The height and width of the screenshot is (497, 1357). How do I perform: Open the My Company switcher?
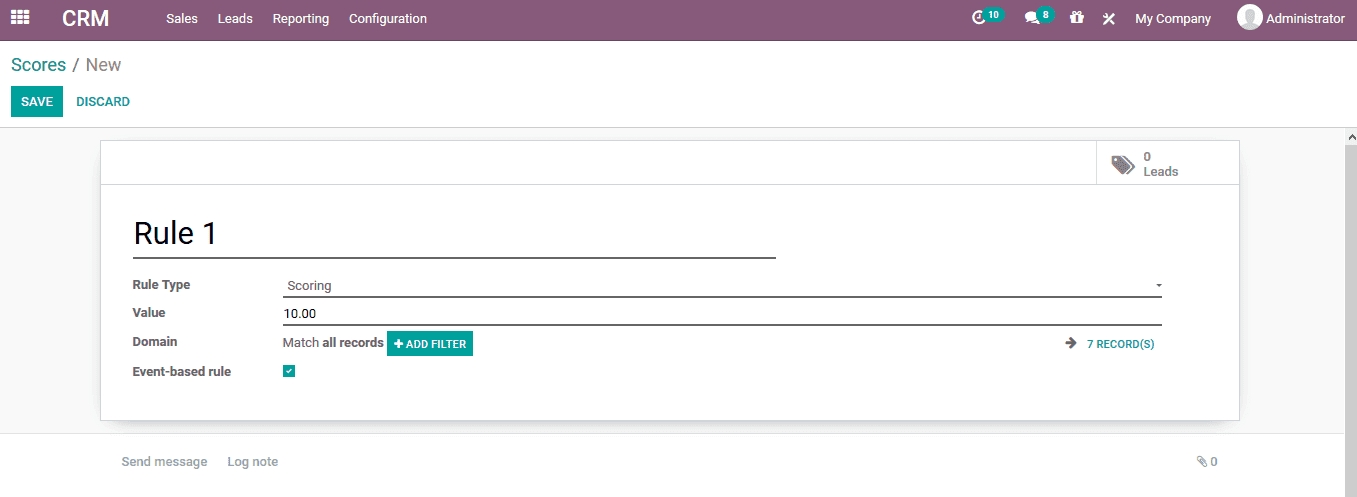[1172, 19]
